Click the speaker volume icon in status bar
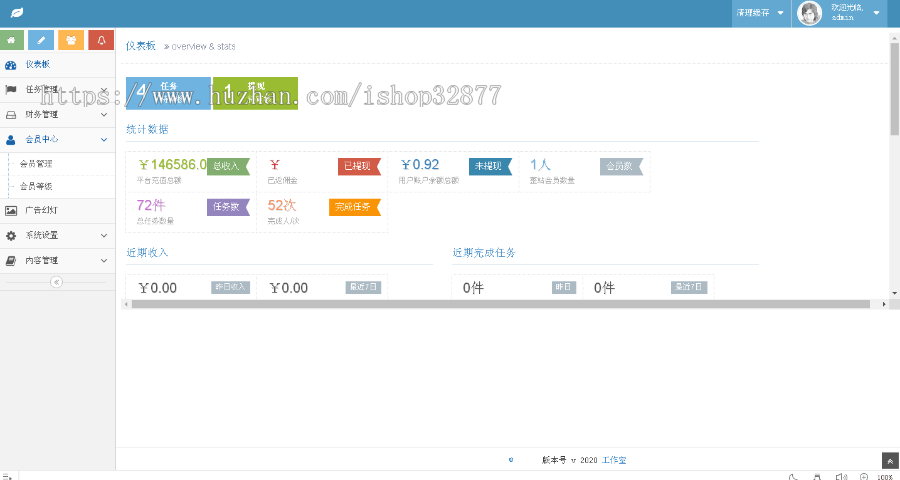Screen dimensions: 900x480 coord(841,476)
